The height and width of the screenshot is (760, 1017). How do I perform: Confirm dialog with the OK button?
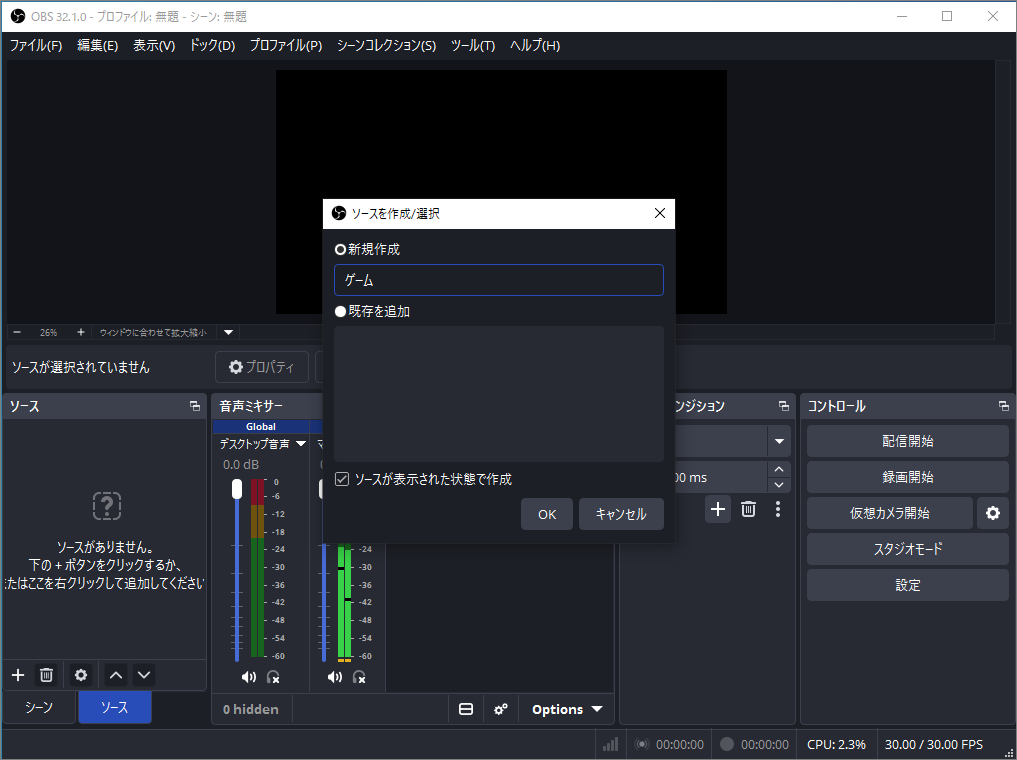[x=547, y=514]
